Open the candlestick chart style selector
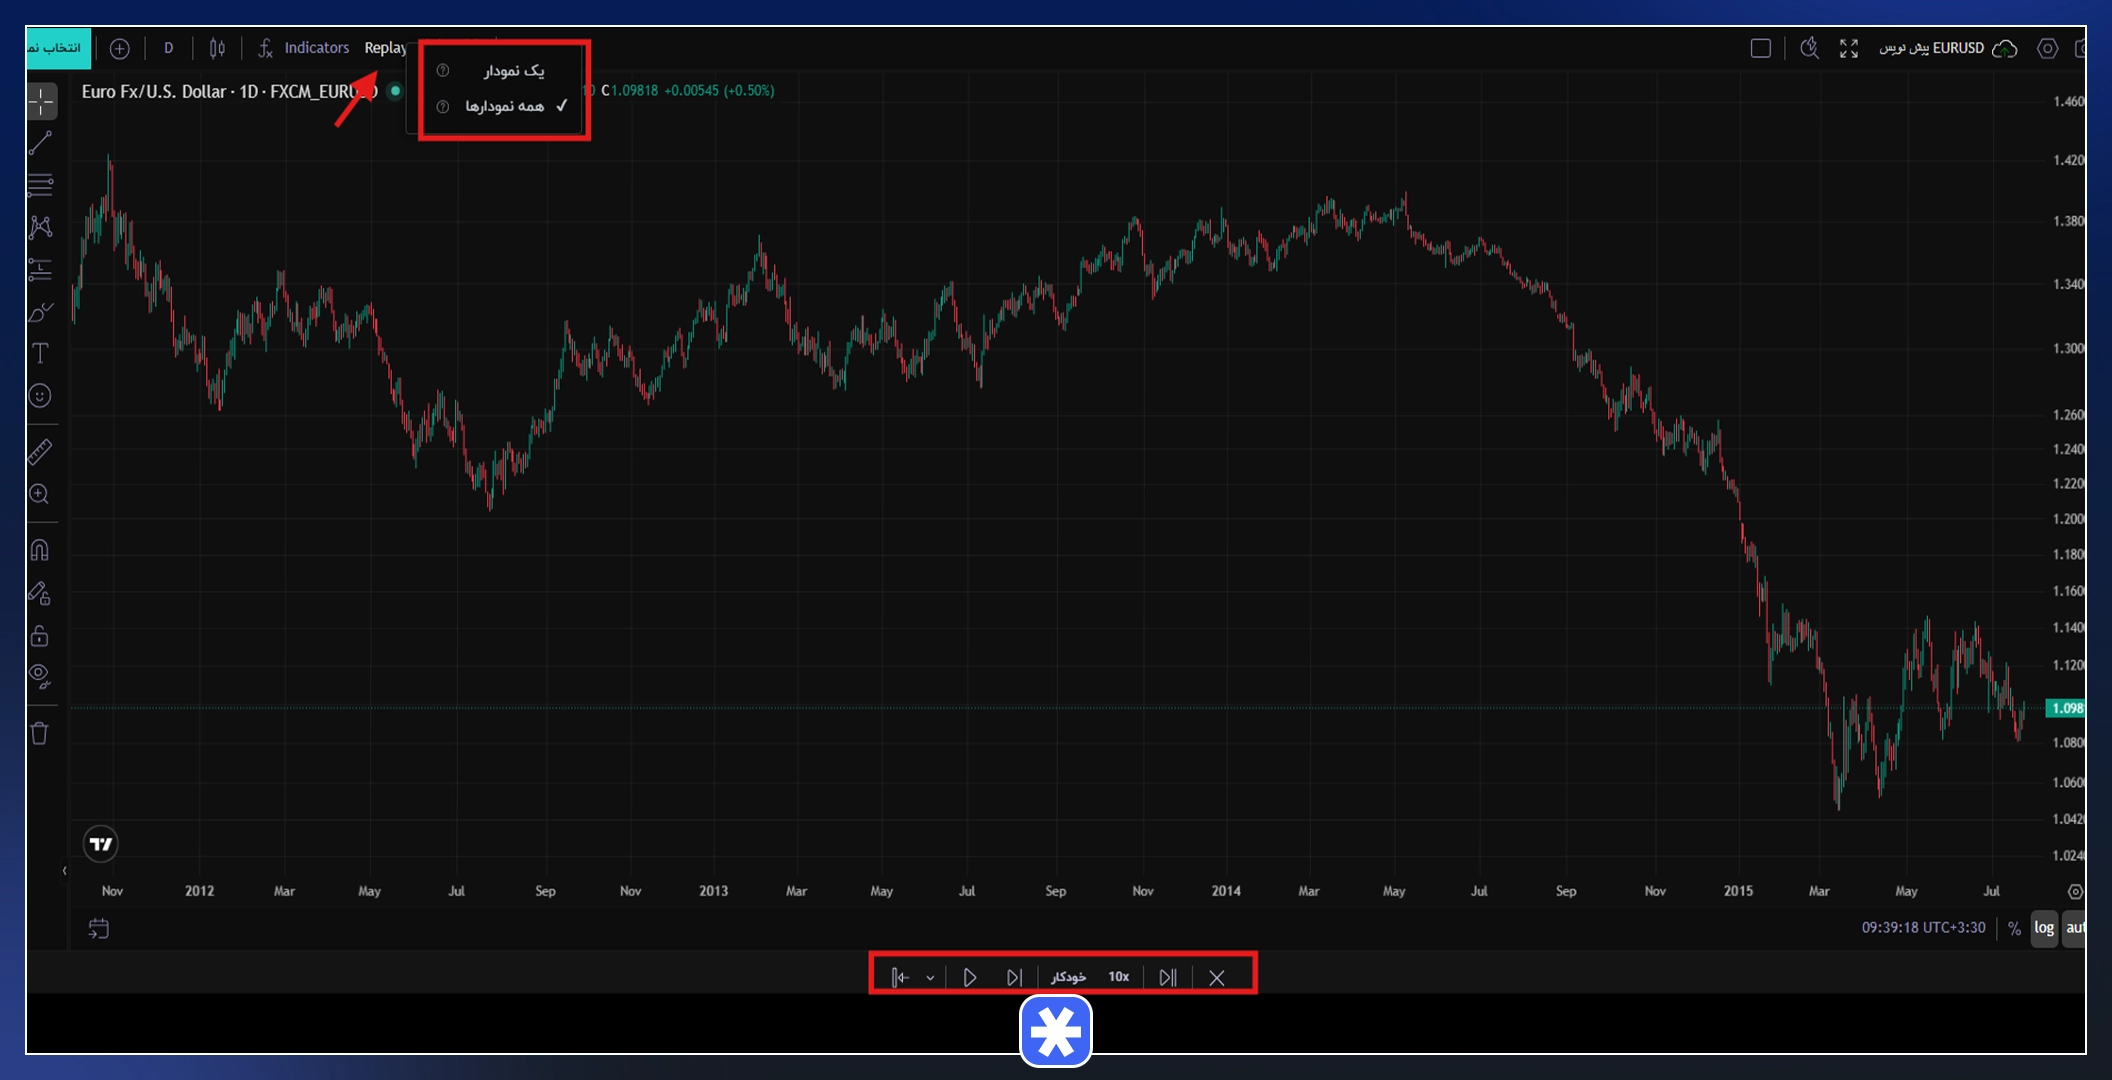Screen dimensions: 2112x1080 (217, 48)
